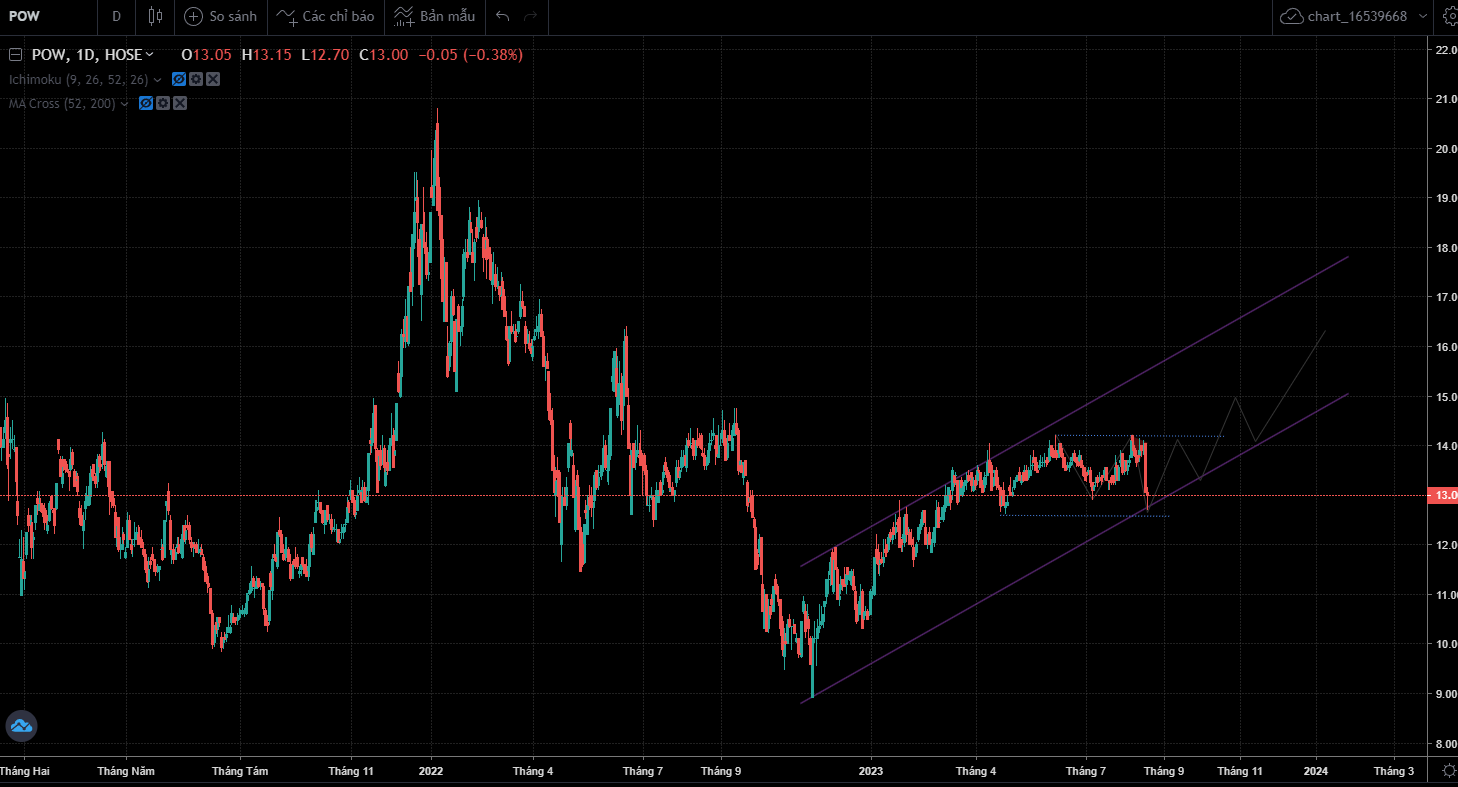Viewport: 1458px width, 787px height.
Task: Click the 15.00 price axis label
Action: pyautogui.click(x=1445, y=397)
